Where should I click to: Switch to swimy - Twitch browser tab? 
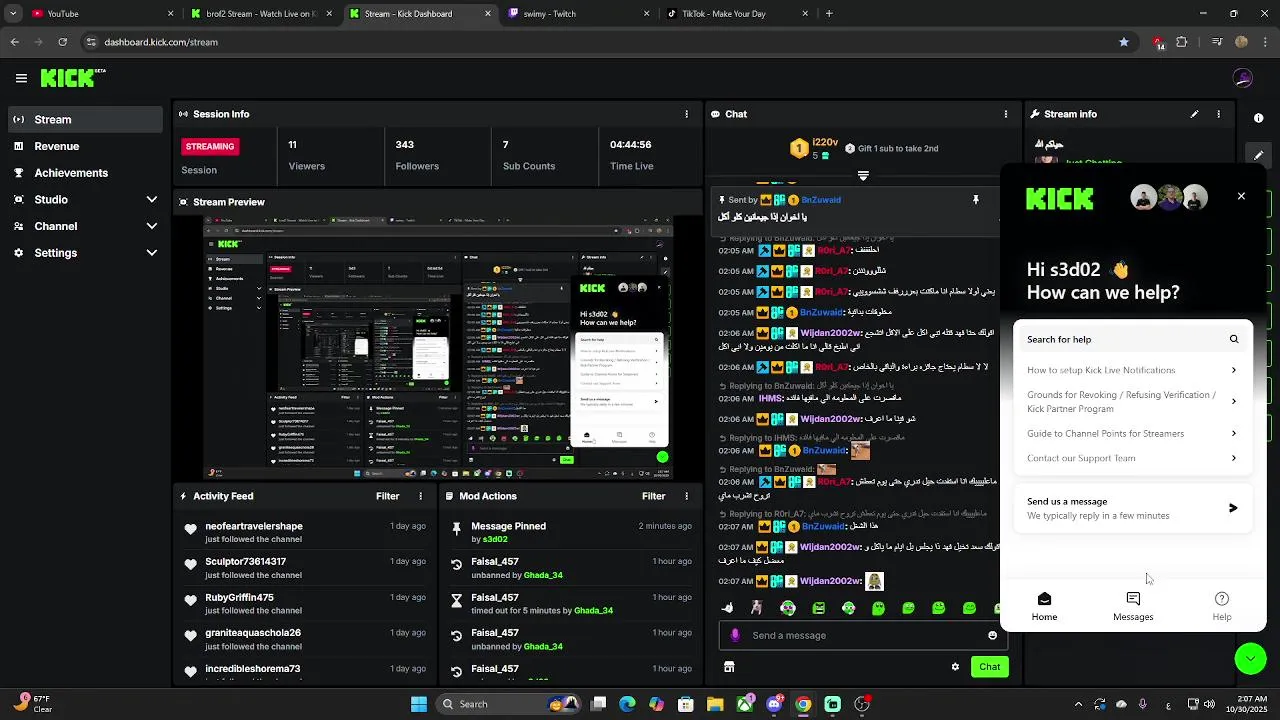tap(578, 14)
